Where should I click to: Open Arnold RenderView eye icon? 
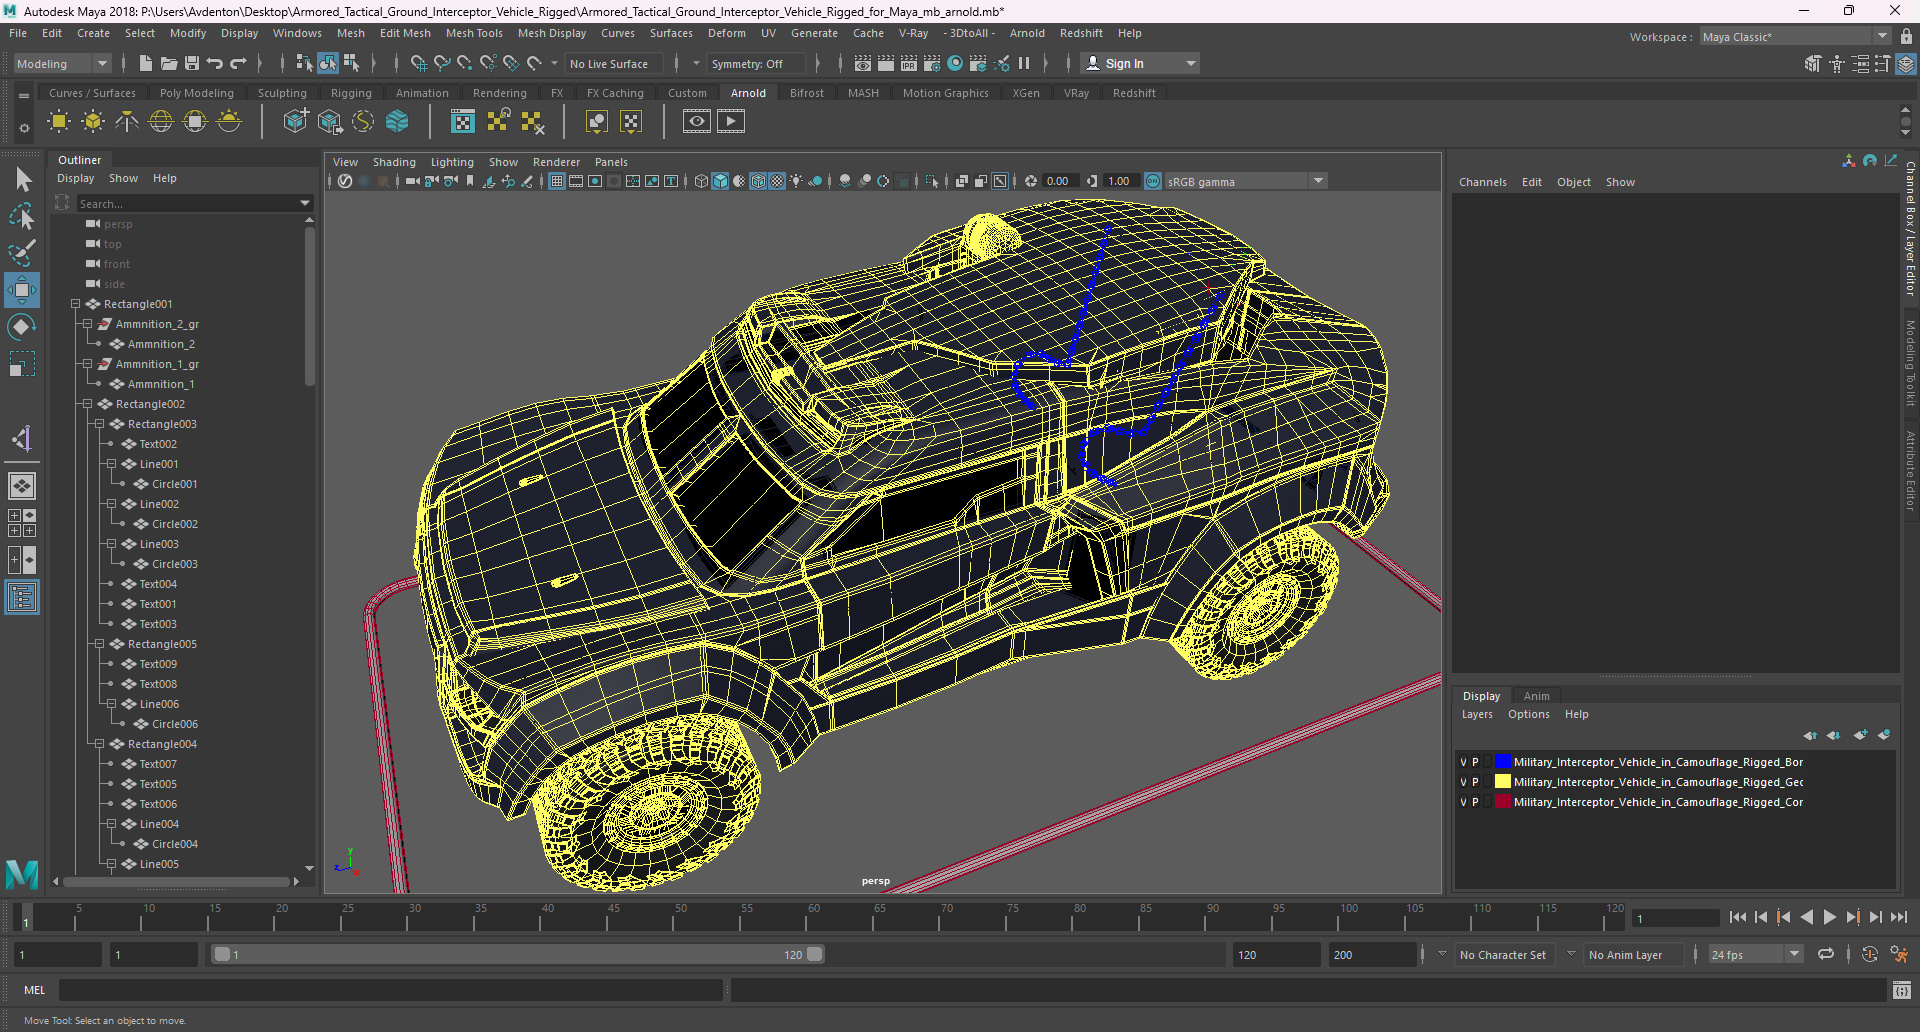click(x=697, y=122)
